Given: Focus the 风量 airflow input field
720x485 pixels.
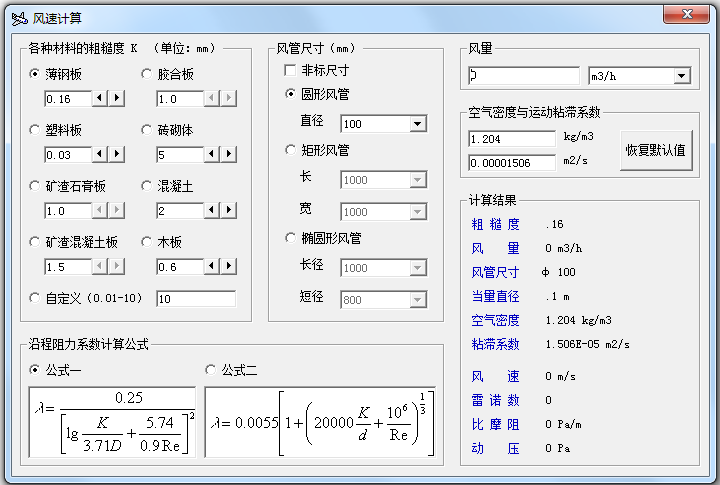Looking at the screenshot, I should [524, 76].
